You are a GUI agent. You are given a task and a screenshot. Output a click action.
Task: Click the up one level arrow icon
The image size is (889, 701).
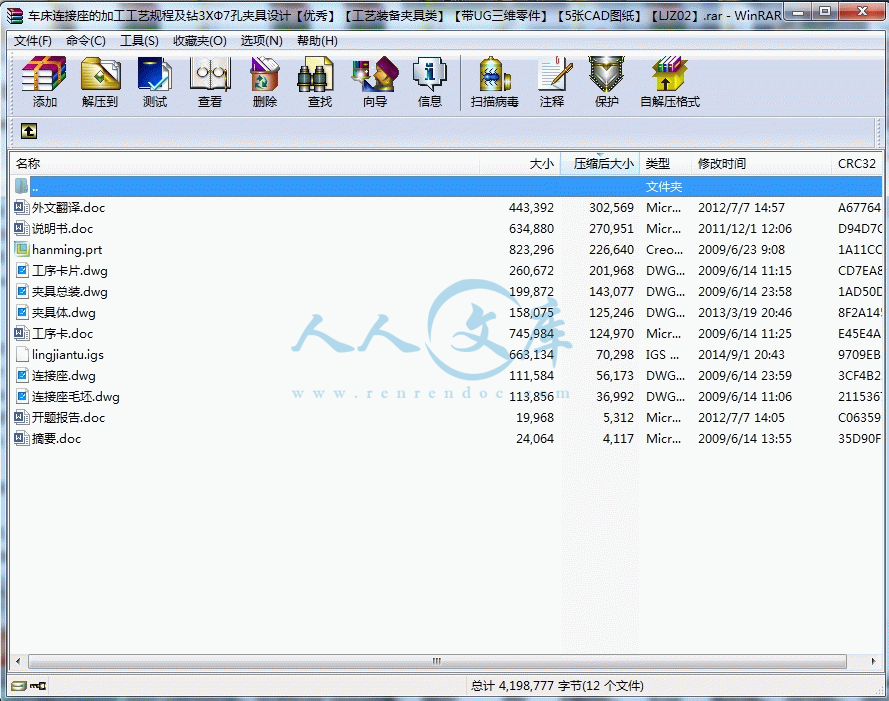(29, 132)
